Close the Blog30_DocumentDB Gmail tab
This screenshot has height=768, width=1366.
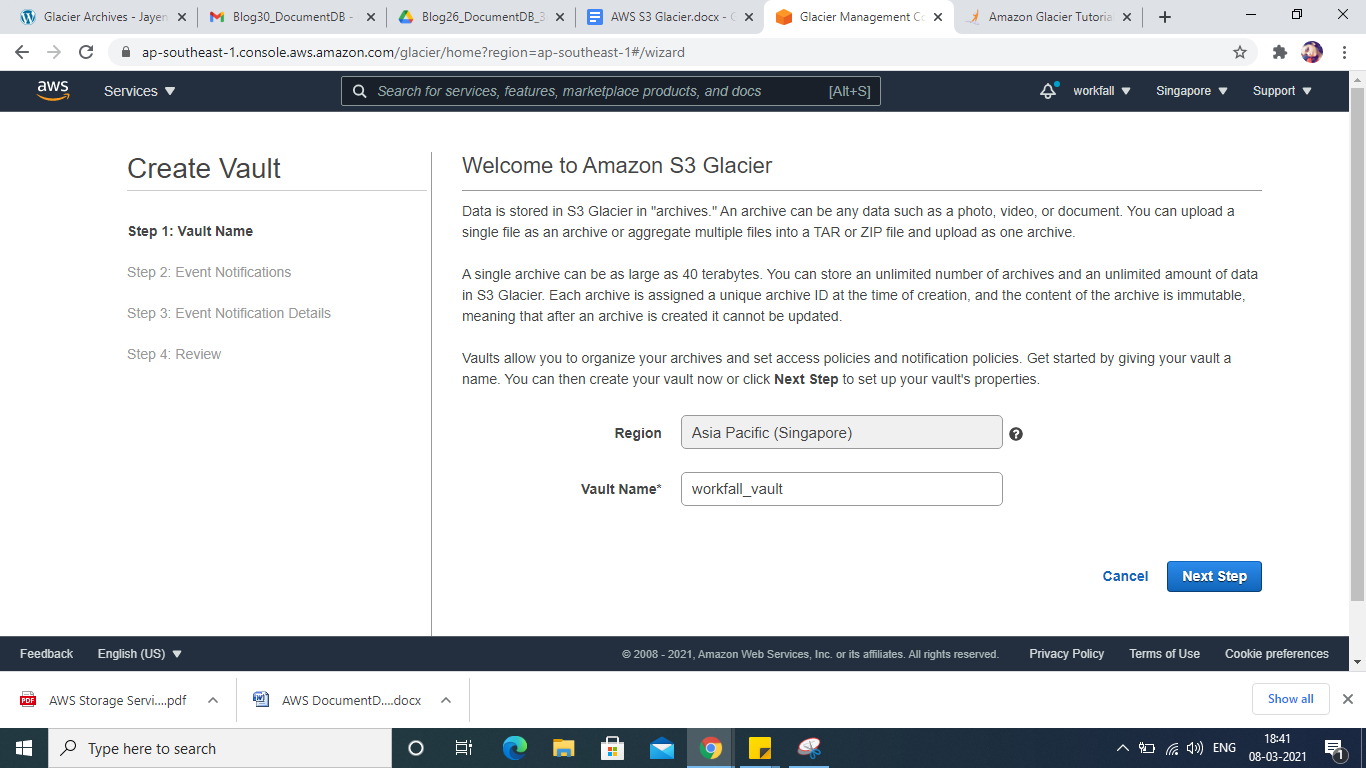click(x=370, y=17)
